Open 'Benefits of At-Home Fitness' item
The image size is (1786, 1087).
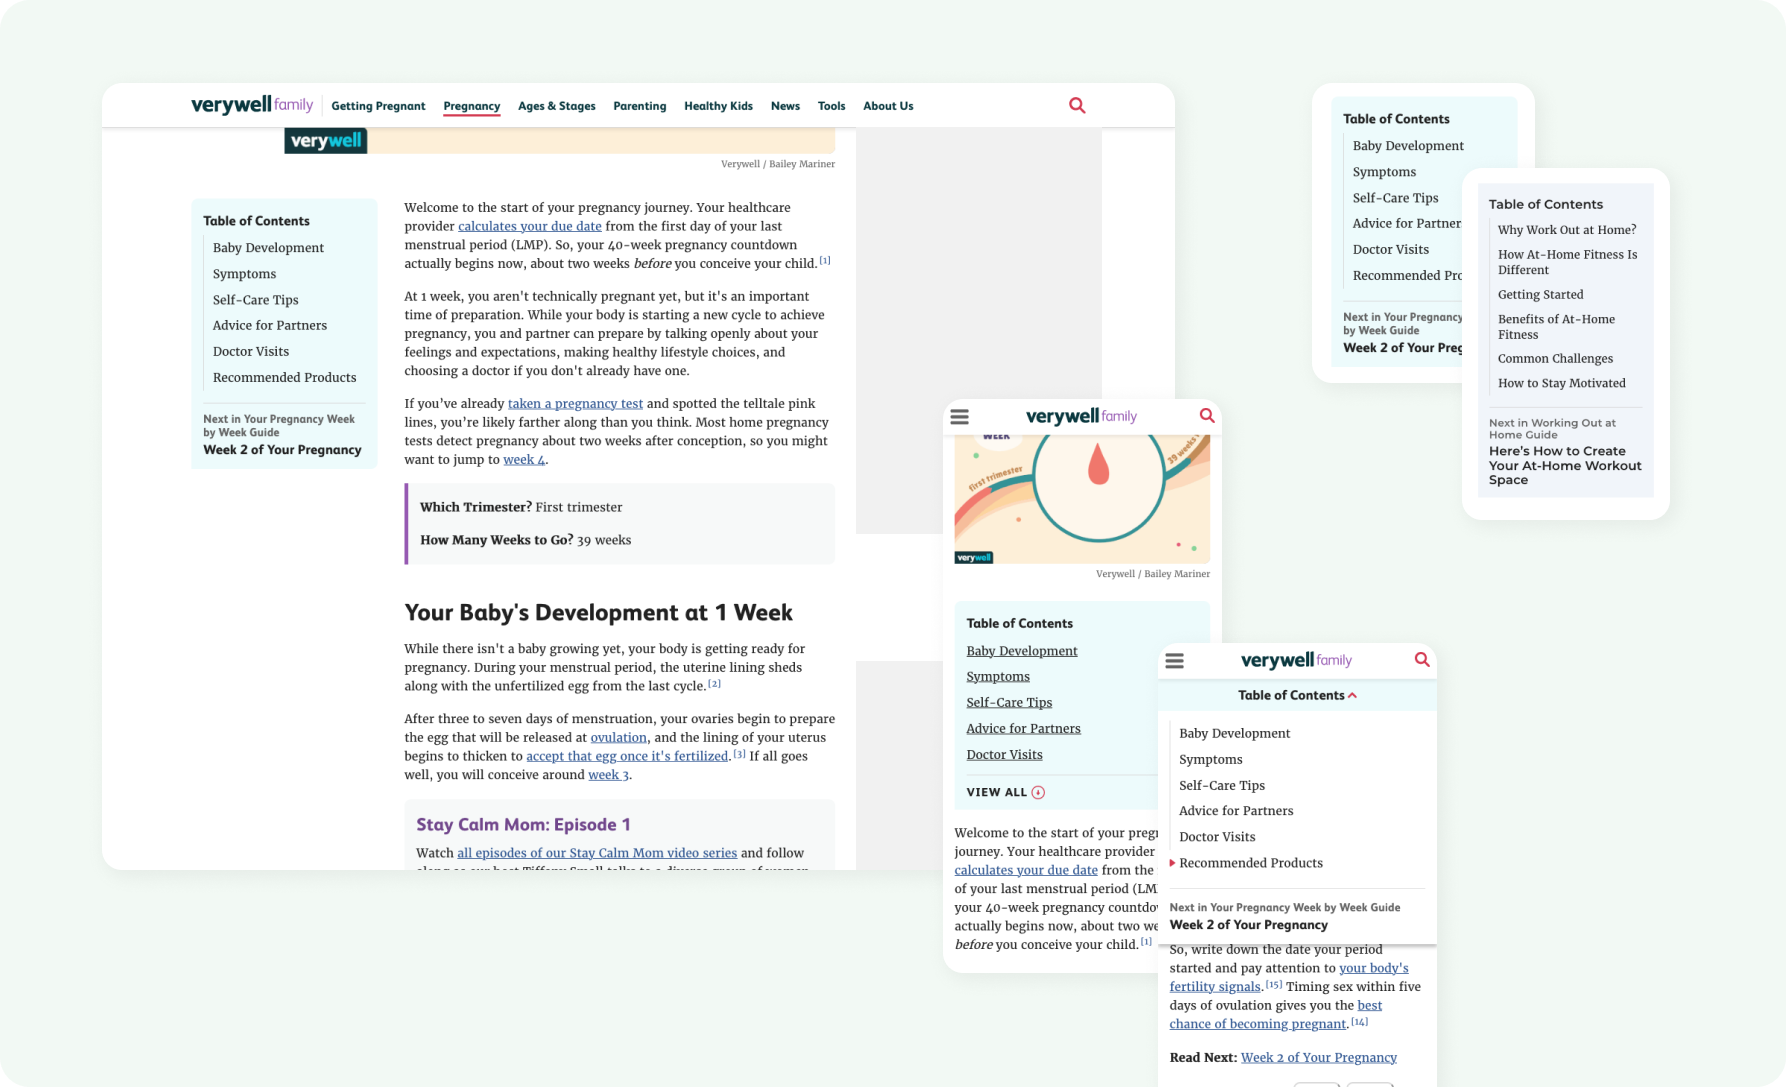pyautogui.click(x=1556, y=327)
